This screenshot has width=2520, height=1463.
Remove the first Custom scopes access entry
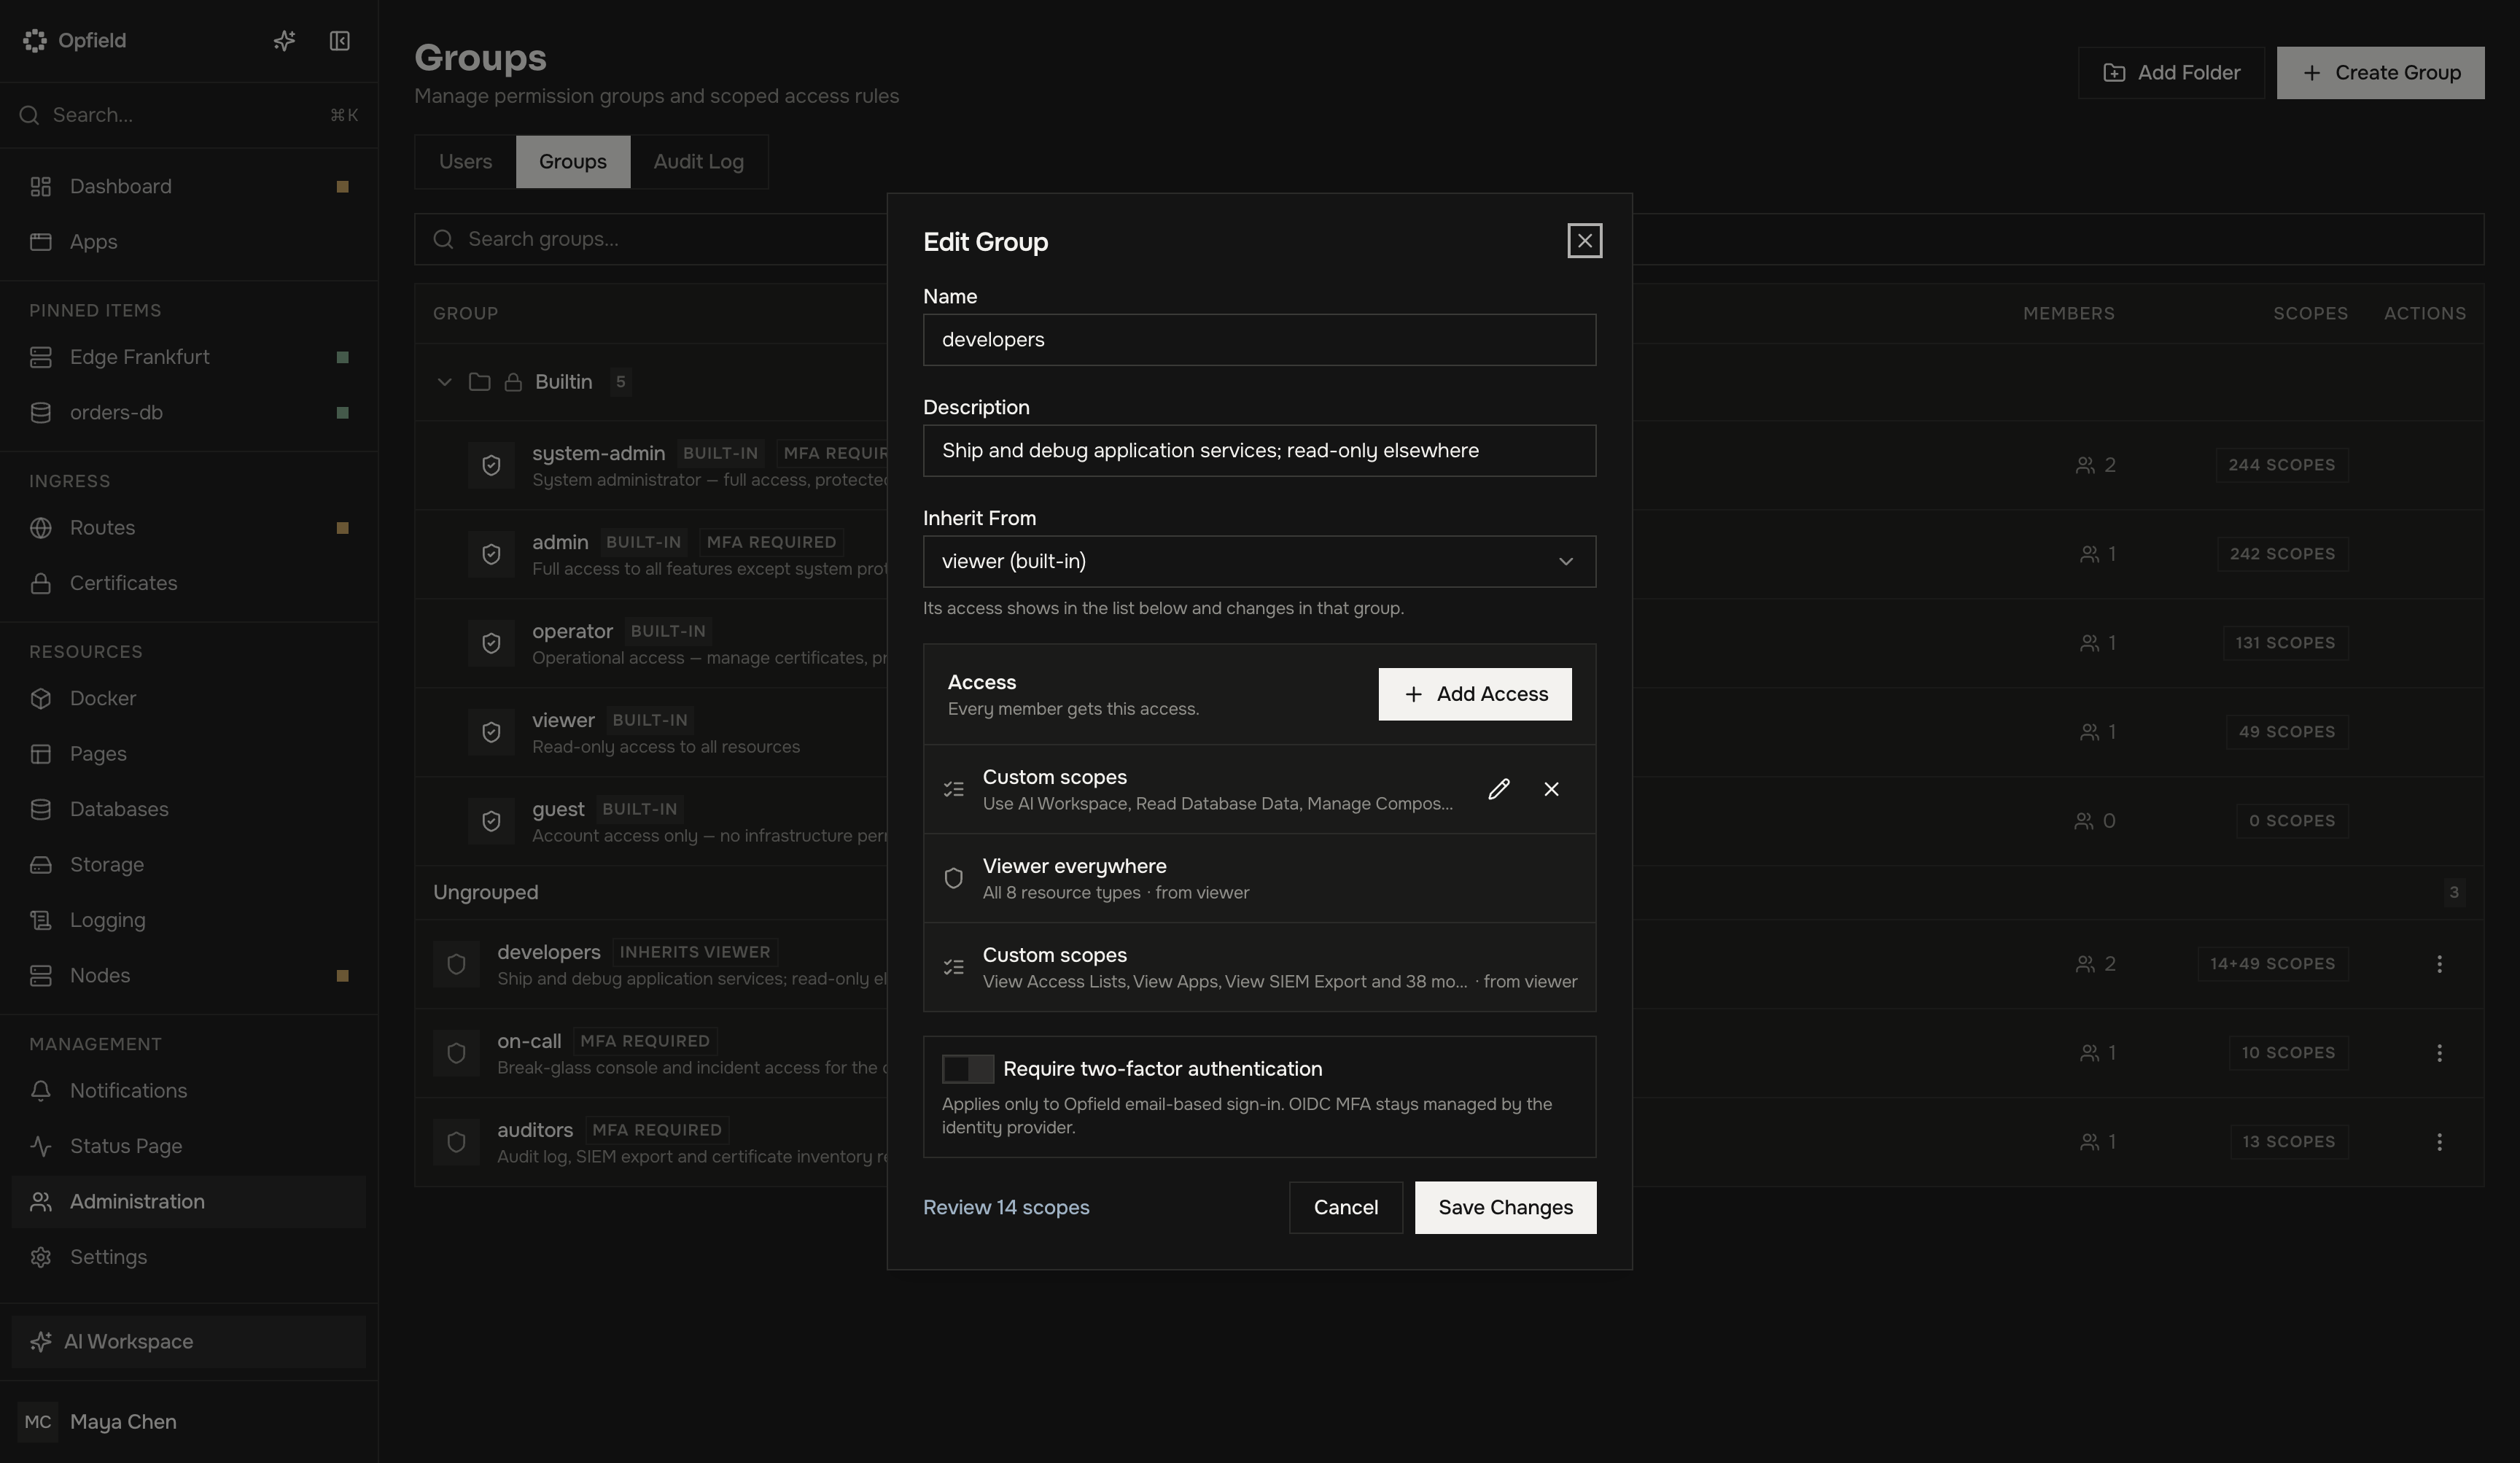(1551, 789)
